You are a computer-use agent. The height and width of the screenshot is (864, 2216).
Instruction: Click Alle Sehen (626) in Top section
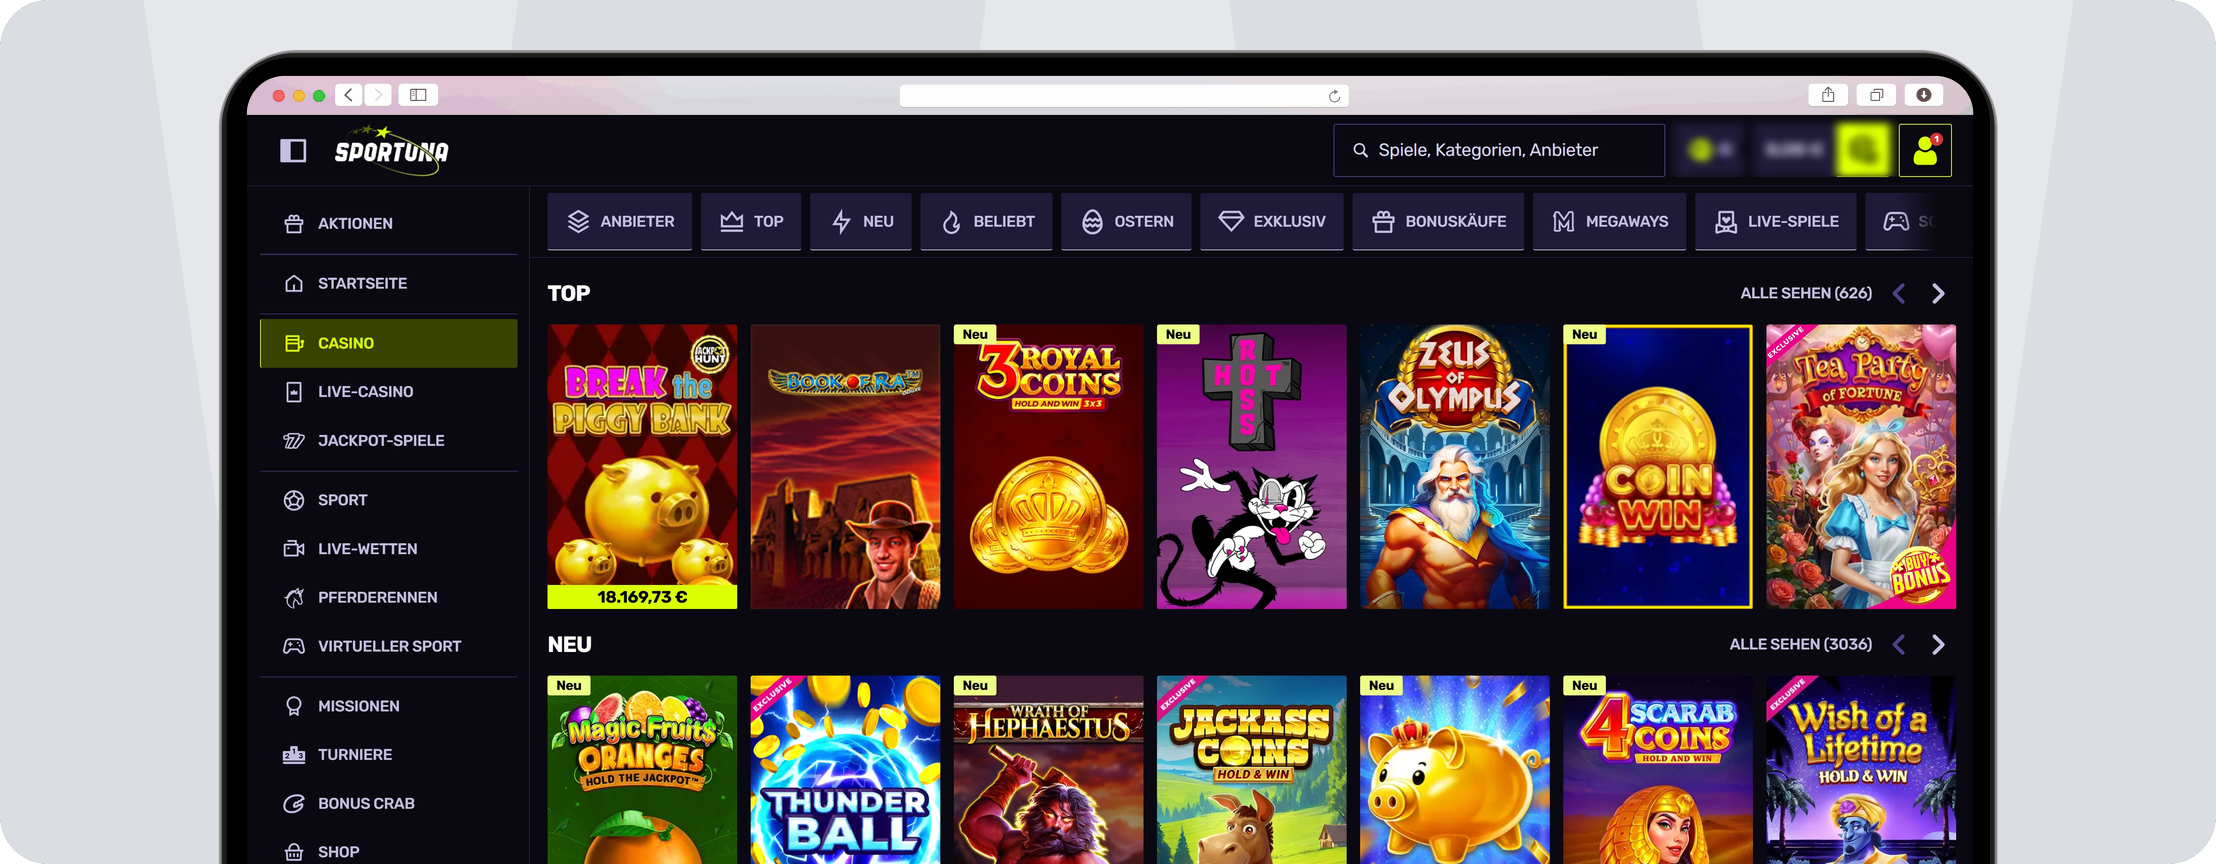tap(1806, 293)
